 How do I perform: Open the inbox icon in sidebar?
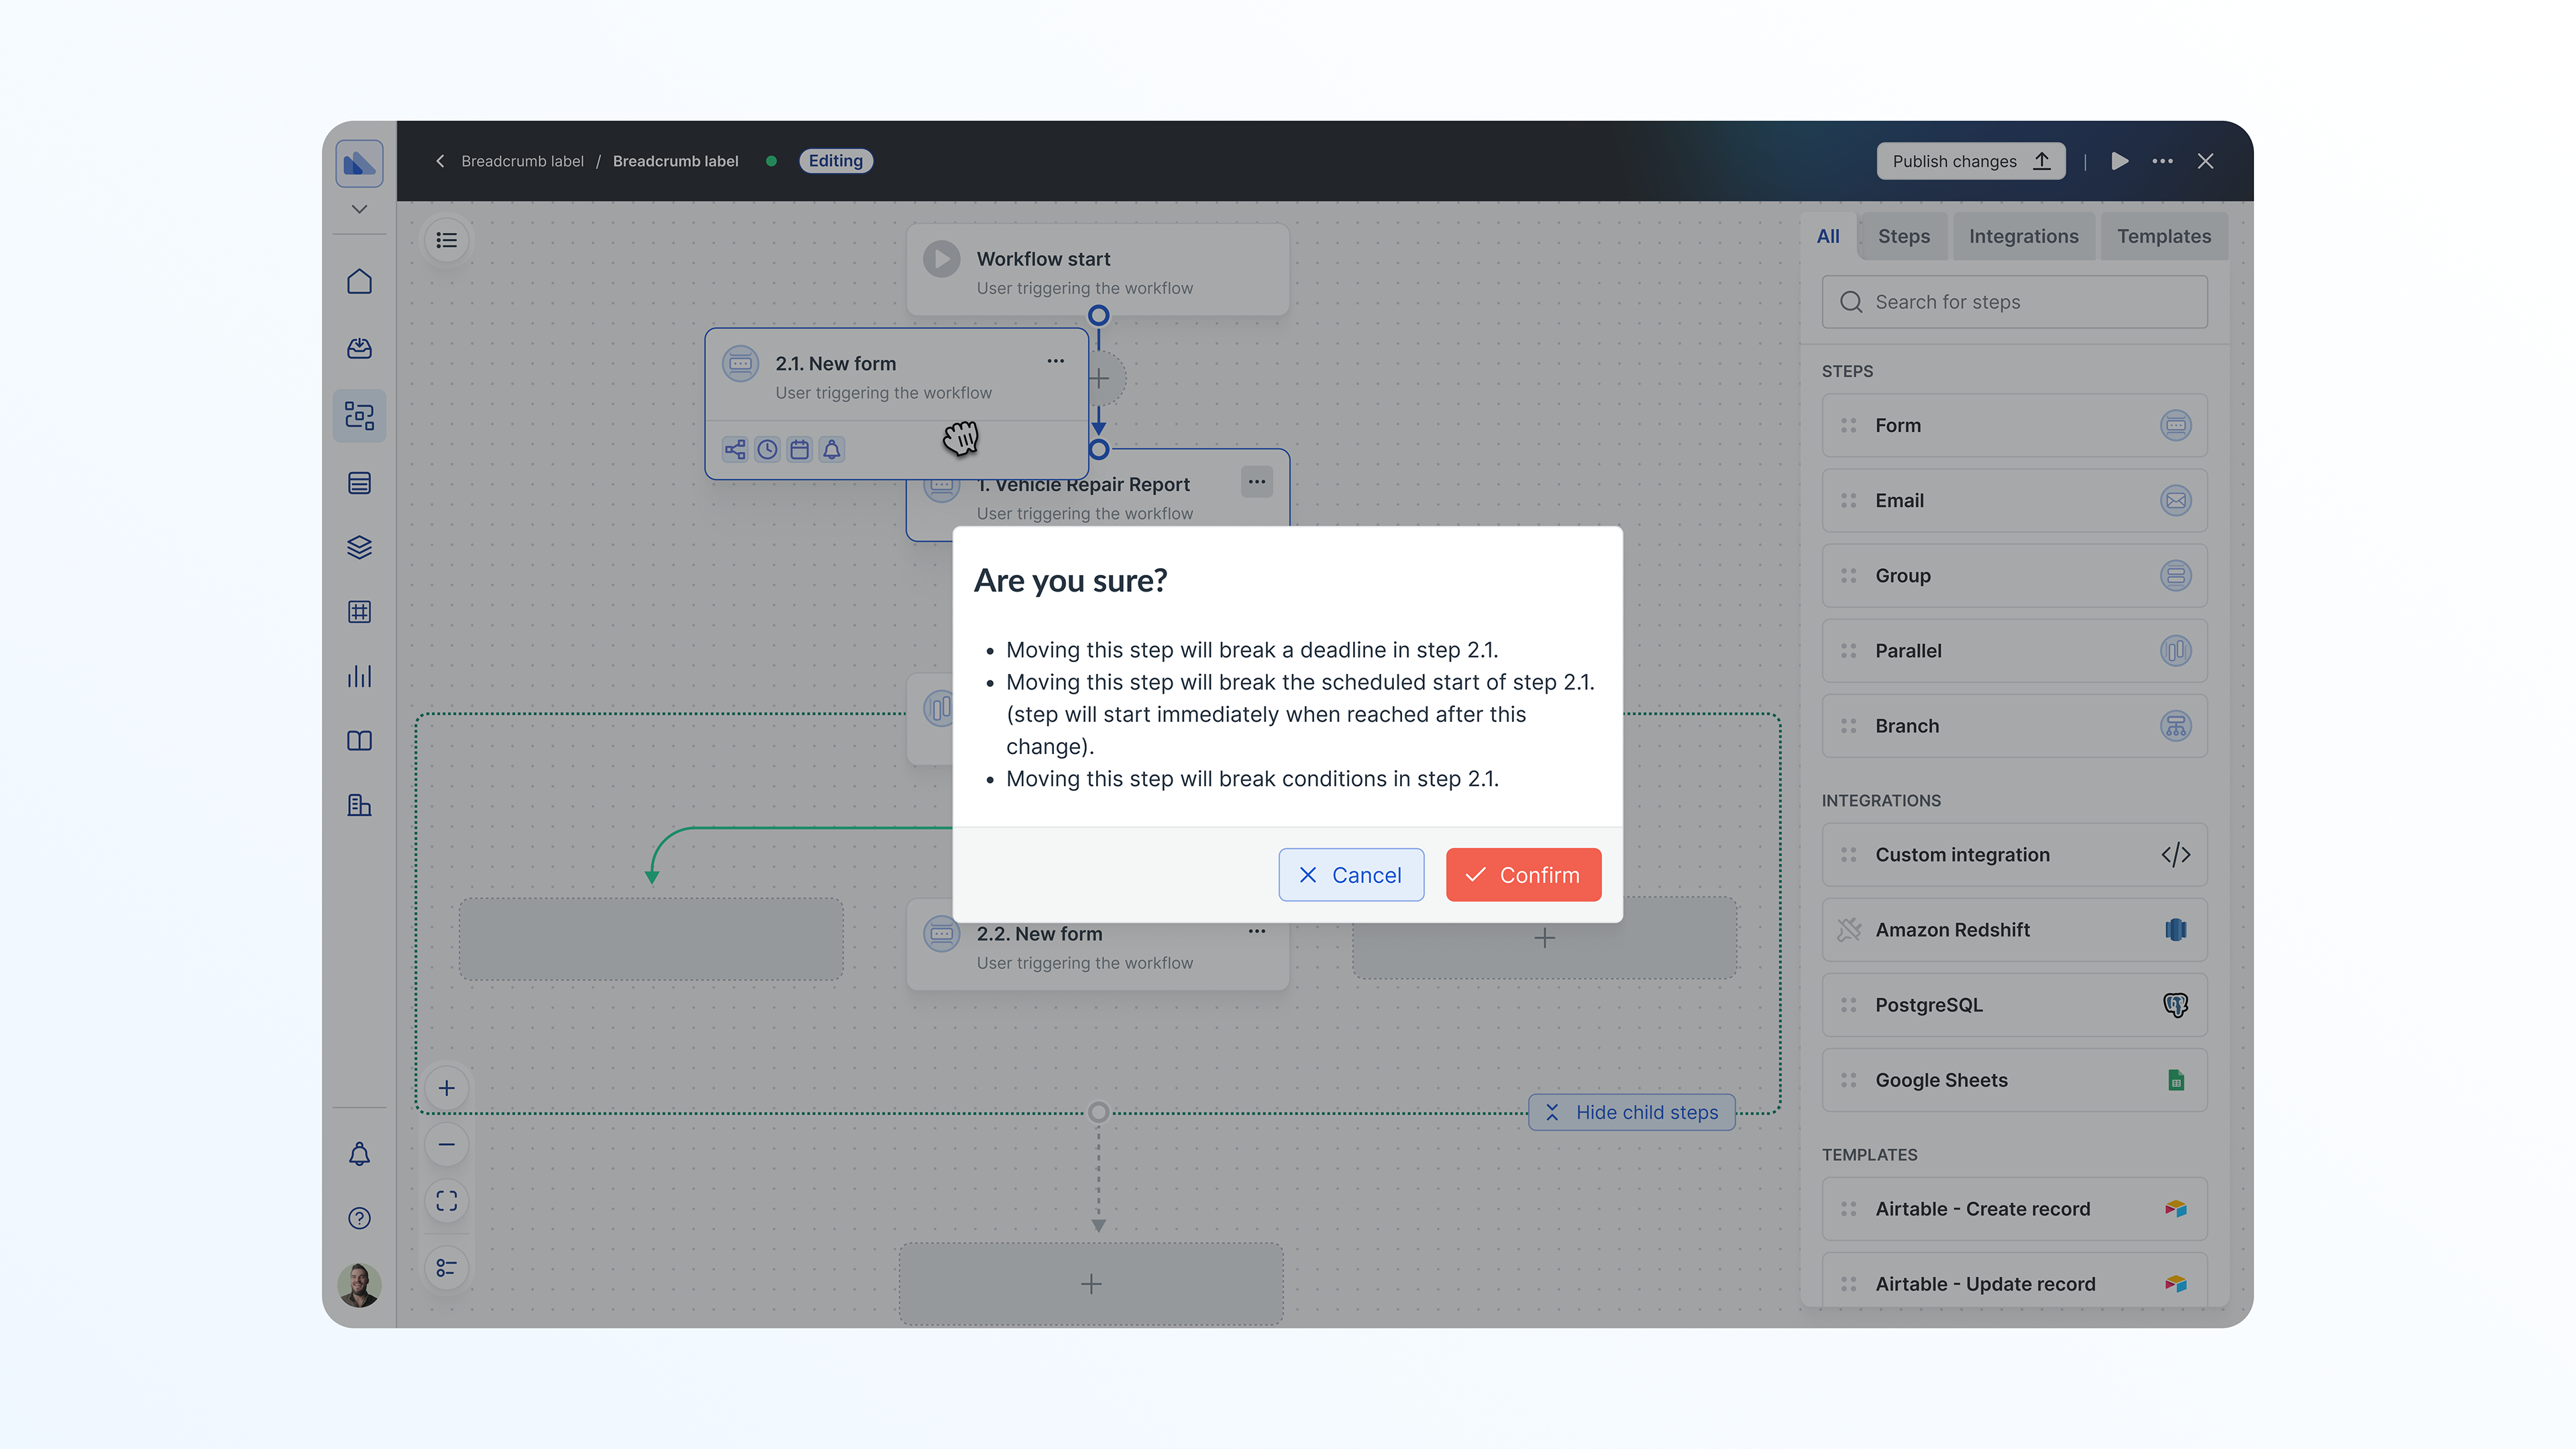359,348
